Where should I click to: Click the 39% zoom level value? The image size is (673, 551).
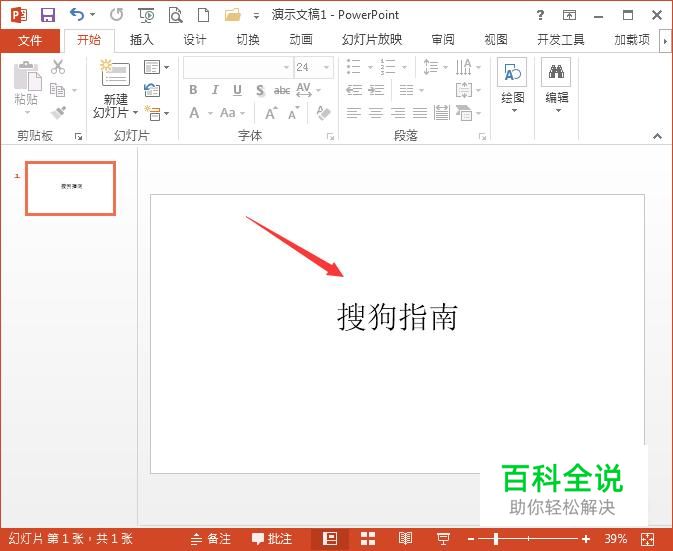pos(615,539)
